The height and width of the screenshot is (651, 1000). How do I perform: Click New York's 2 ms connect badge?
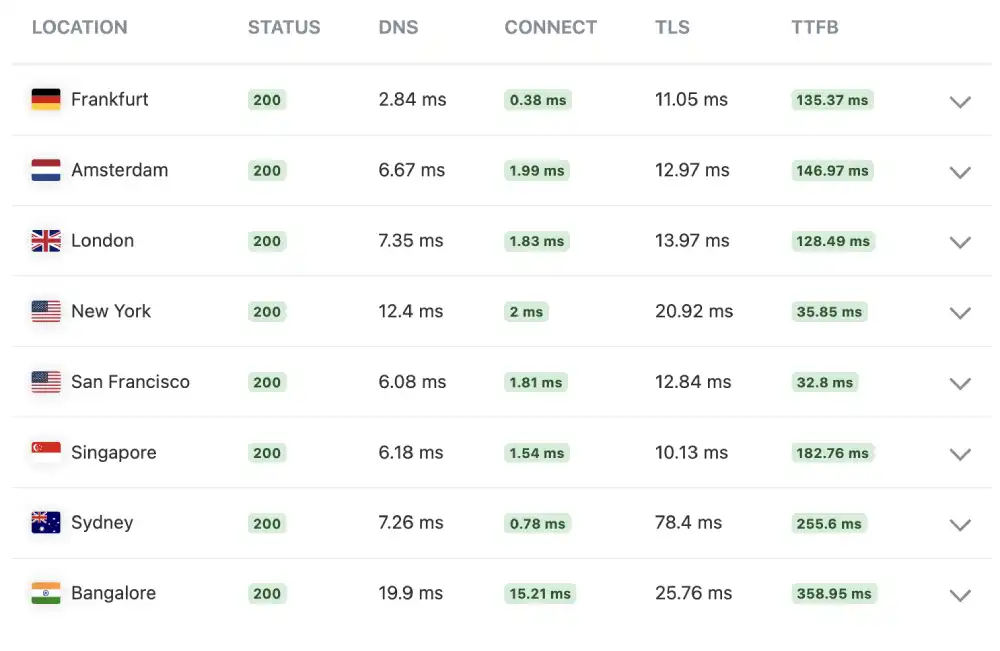[x=526, y=312]
